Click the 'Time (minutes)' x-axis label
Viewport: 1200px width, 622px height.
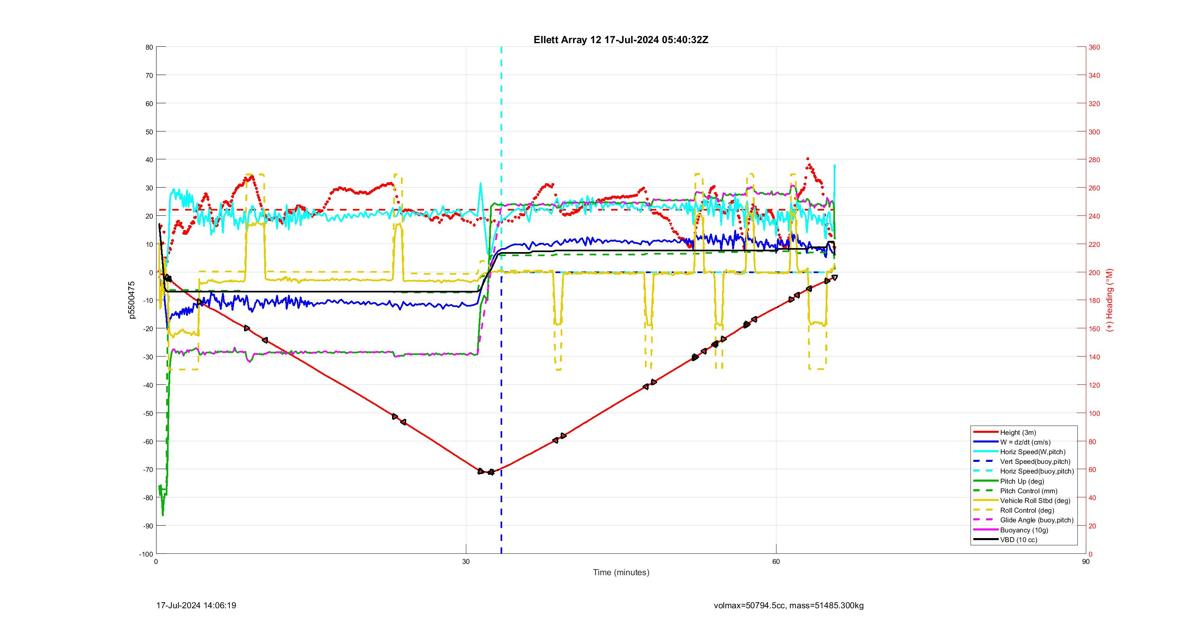621,573
